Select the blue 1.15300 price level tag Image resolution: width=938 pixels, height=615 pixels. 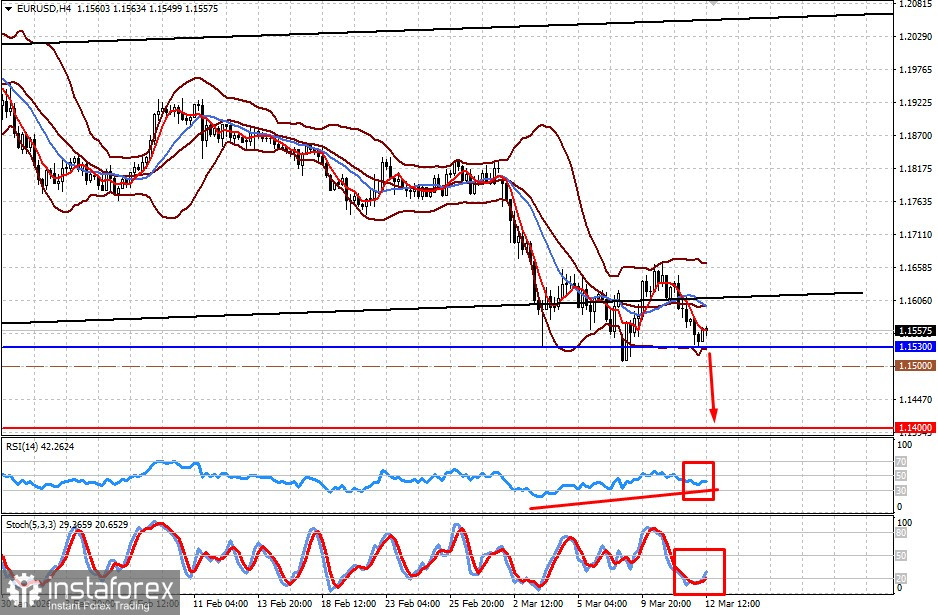(x=914, y=347)
